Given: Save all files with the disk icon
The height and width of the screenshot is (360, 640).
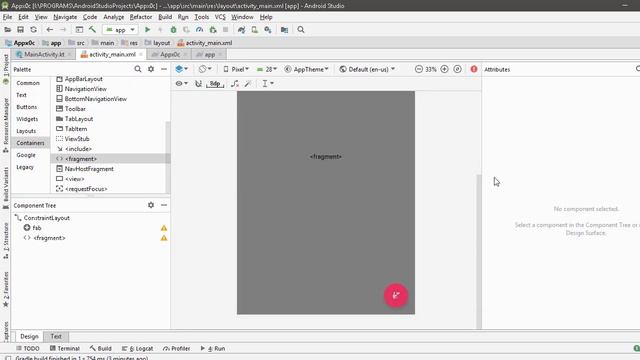Looking at the screenshot, I should pyautogui.click(x=20, y=30).
